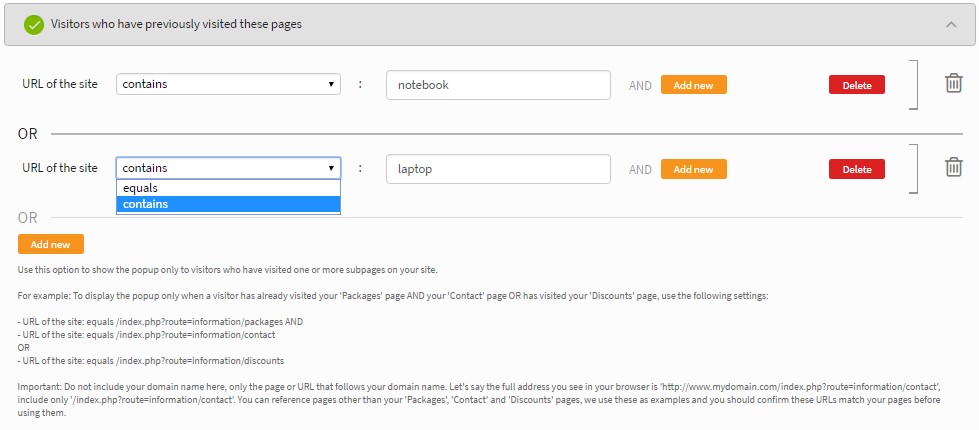
Task: Add new OR group with the bottom button
Action: pyautogui.click(x=51, y=244)
